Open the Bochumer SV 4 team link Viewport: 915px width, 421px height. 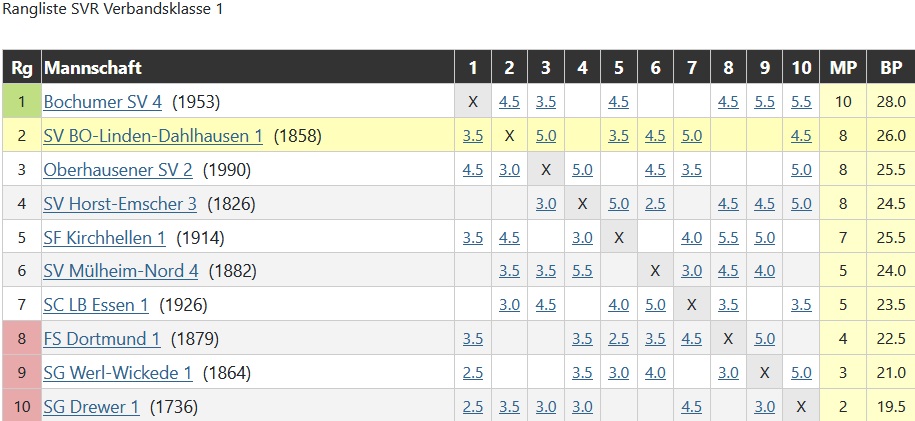click(102, 101)
